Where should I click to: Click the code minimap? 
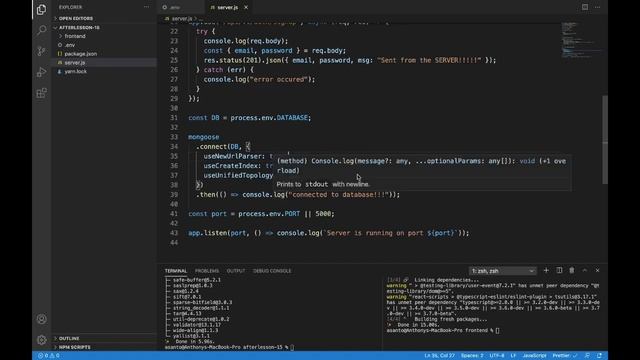580,40
